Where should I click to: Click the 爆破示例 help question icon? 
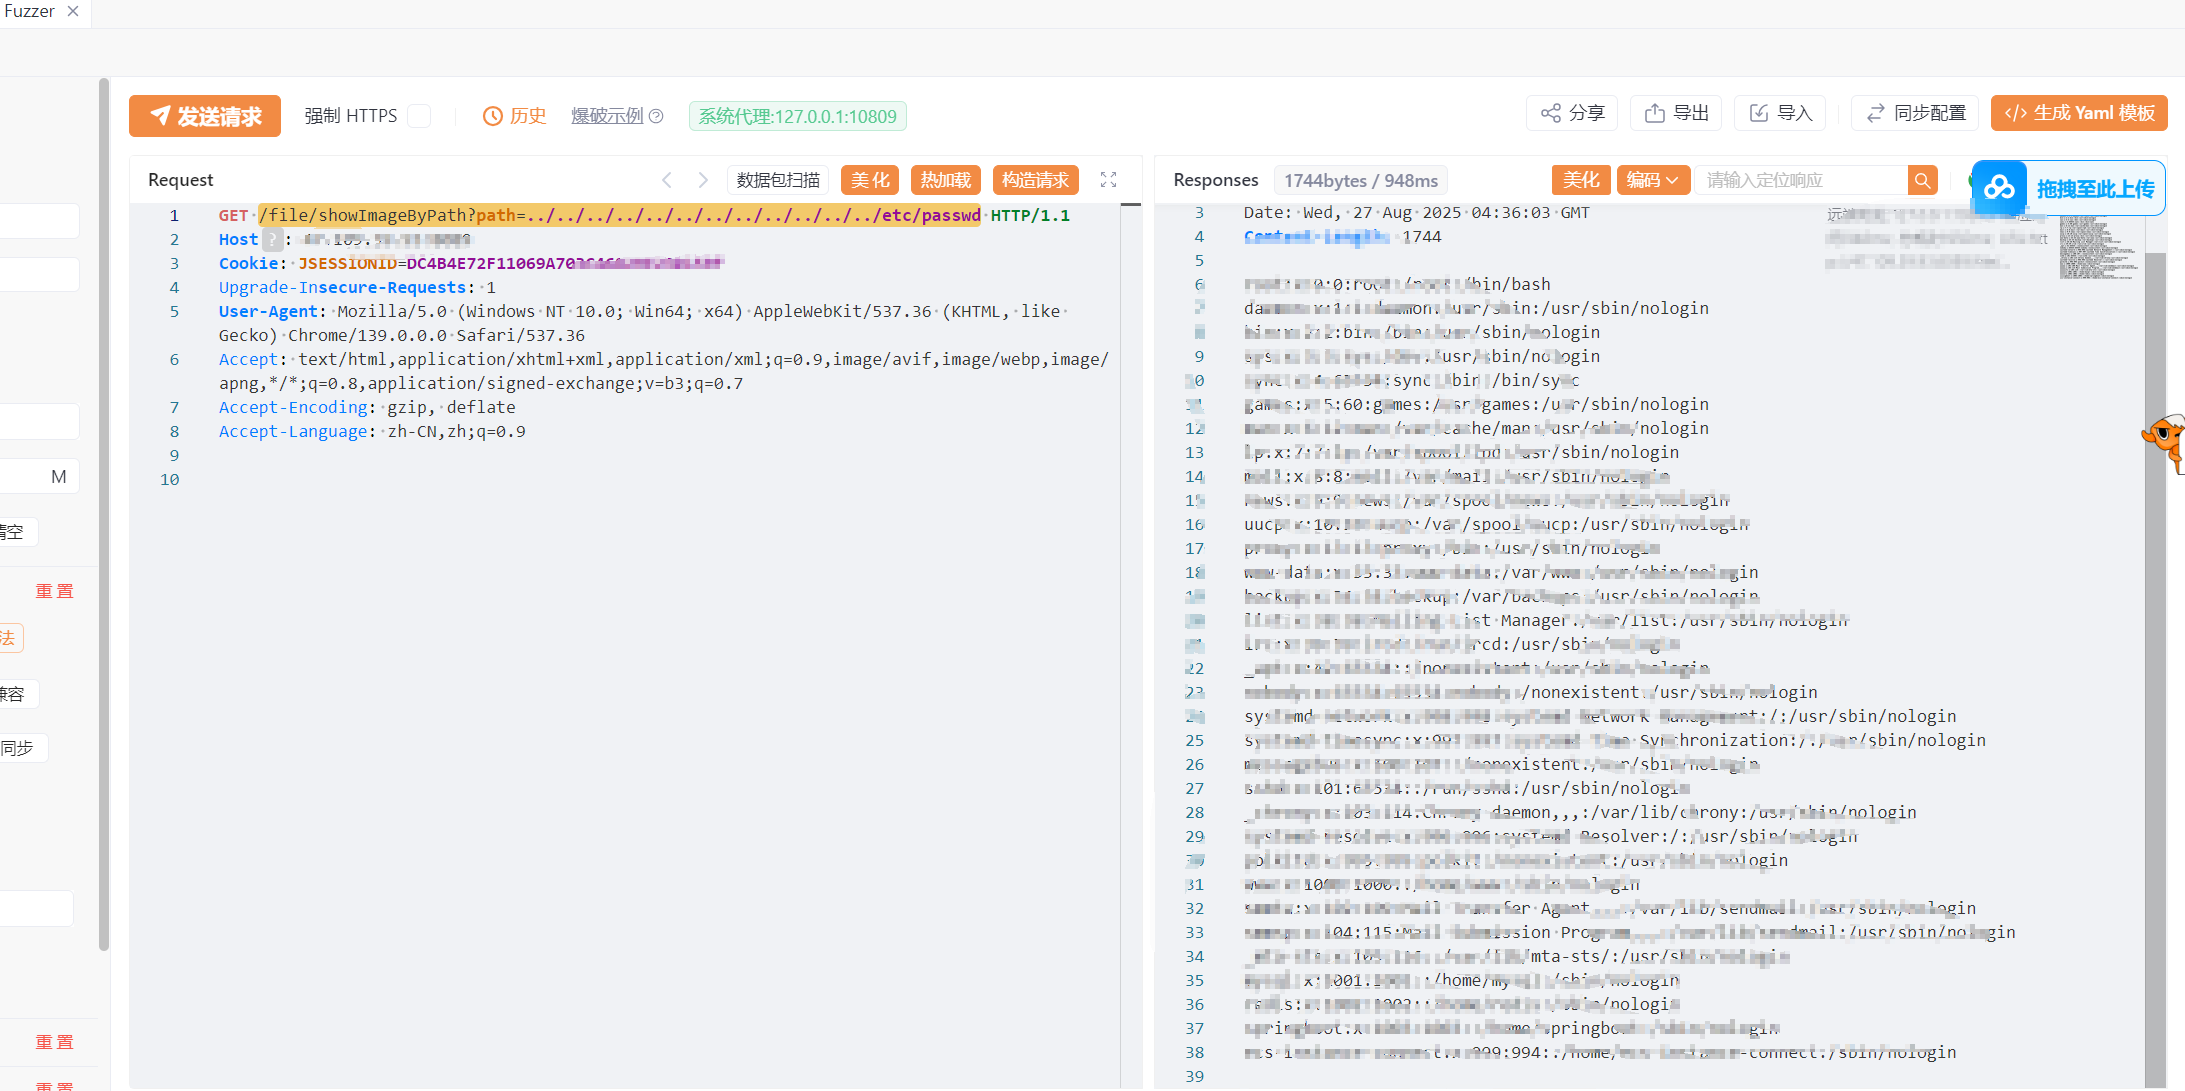coord(656,116)
